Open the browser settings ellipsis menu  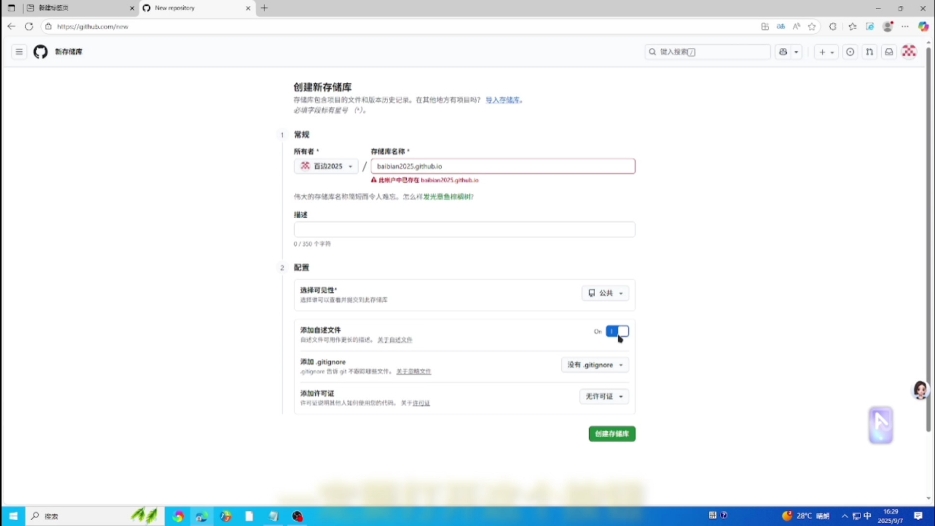coord(905,26)
